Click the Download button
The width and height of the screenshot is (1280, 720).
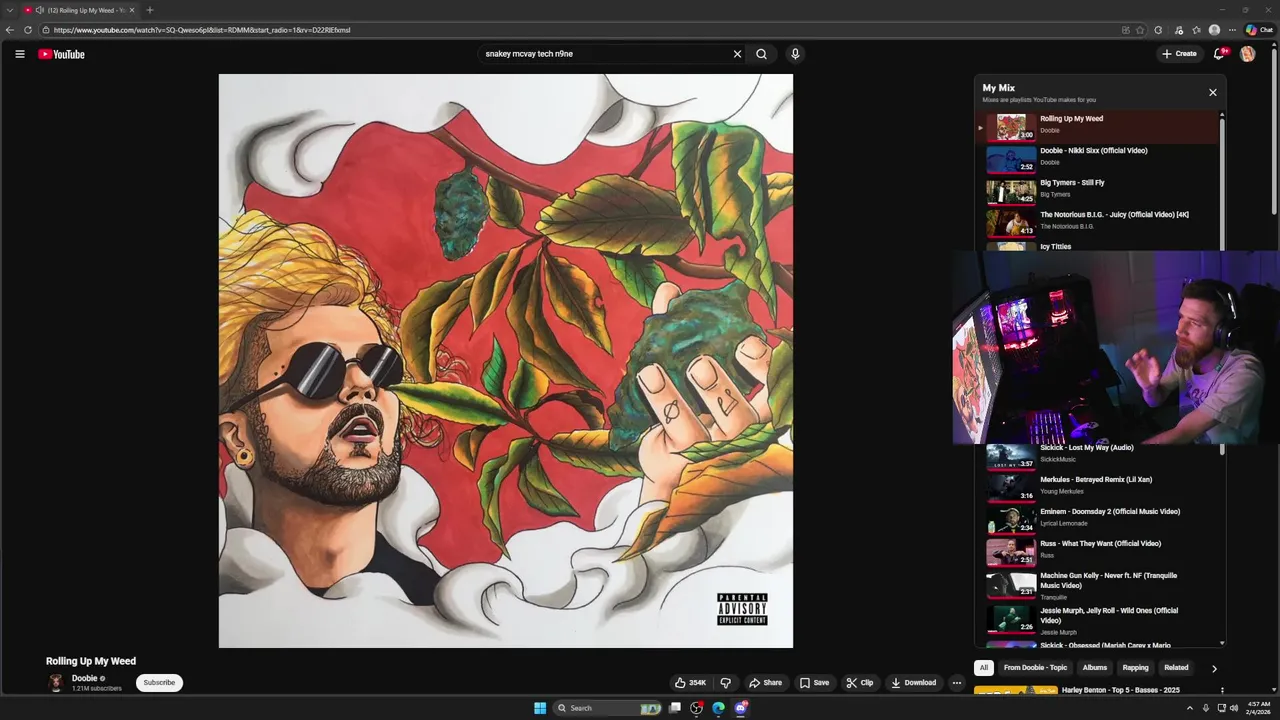click(913, 683)
